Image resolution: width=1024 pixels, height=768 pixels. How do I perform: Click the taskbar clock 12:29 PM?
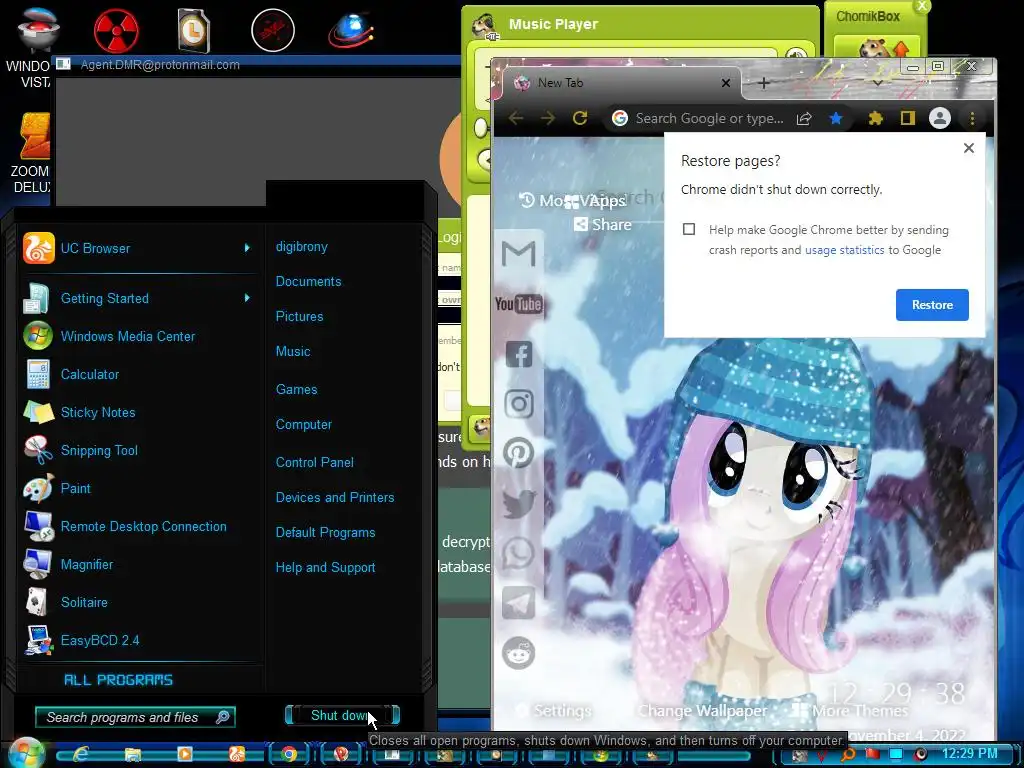[x=969, y=754]
